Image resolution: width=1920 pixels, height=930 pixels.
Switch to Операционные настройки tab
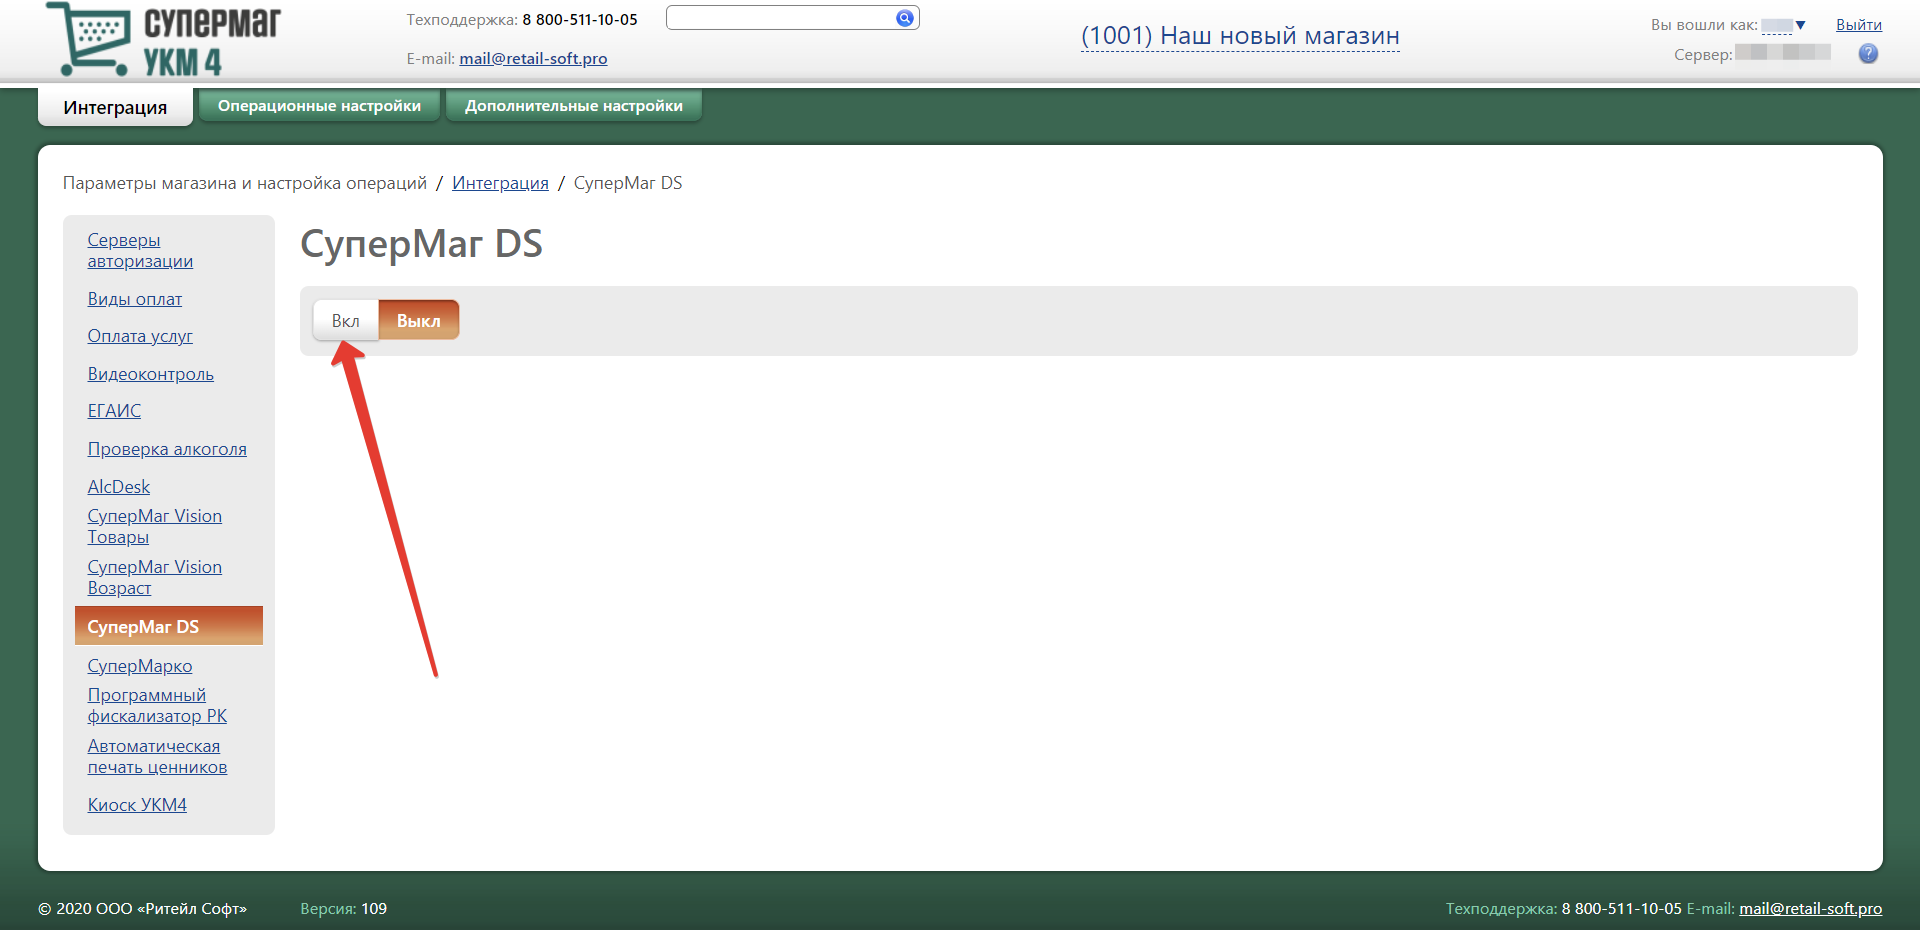tap(319, 105)
